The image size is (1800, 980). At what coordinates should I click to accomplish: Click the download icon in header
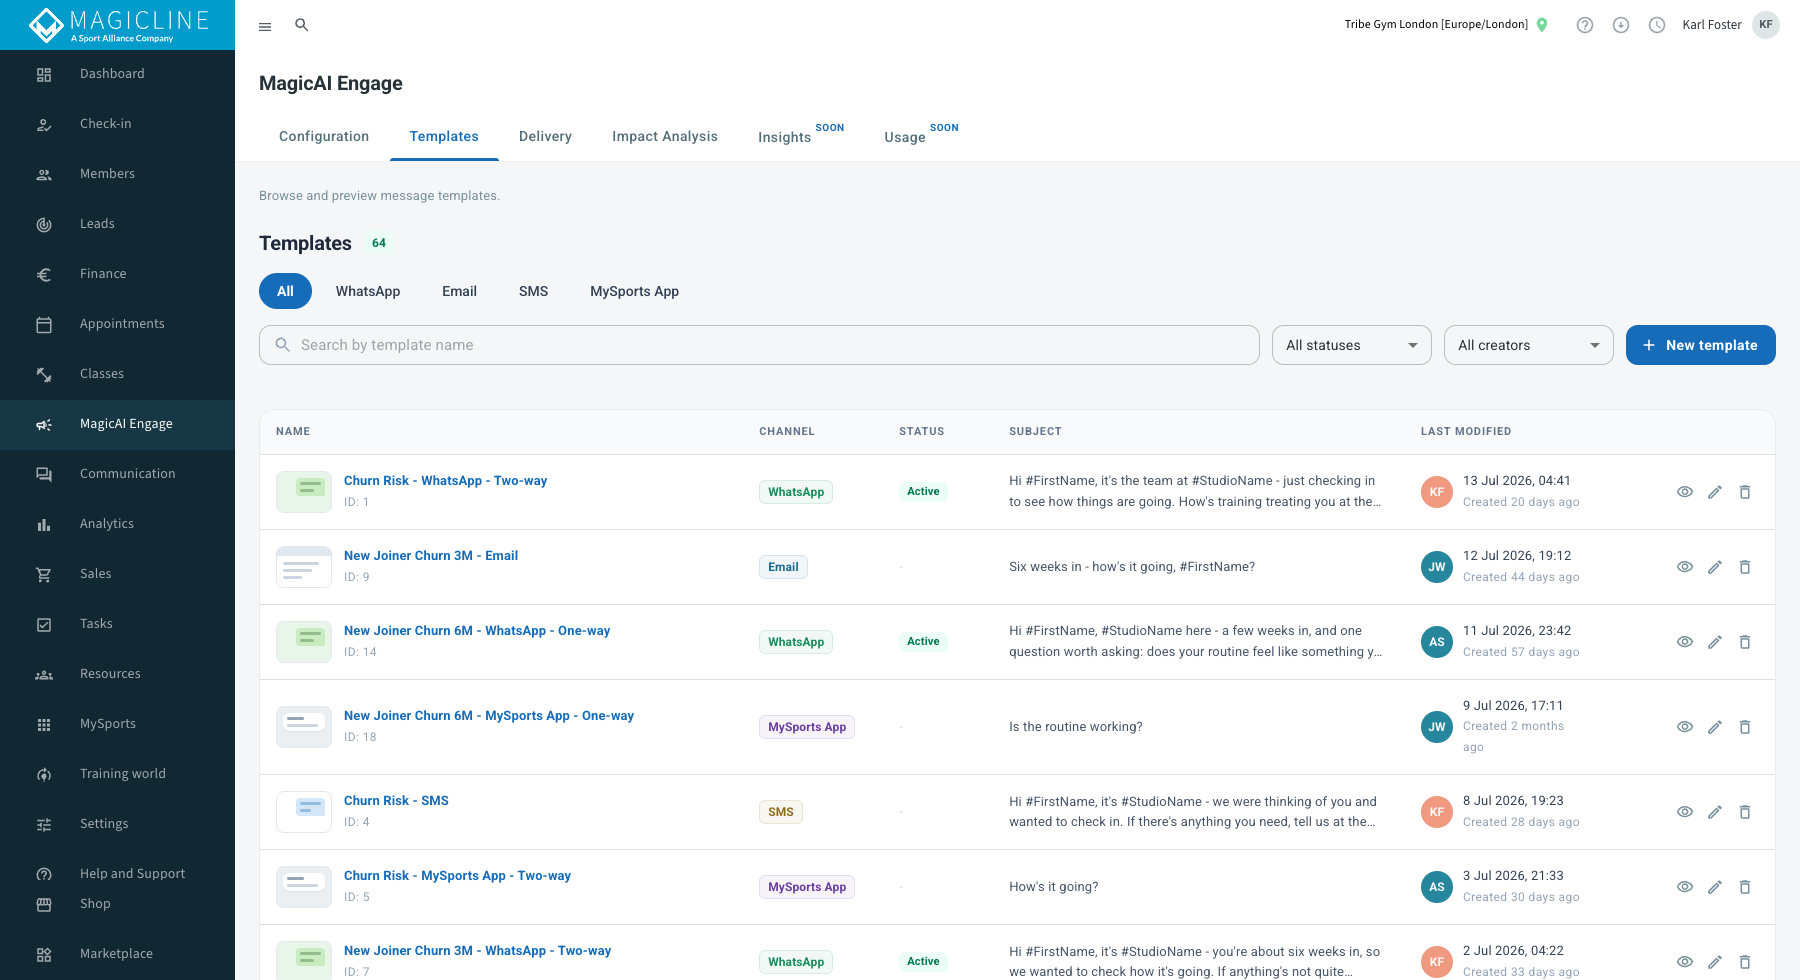click(1621, 25)
